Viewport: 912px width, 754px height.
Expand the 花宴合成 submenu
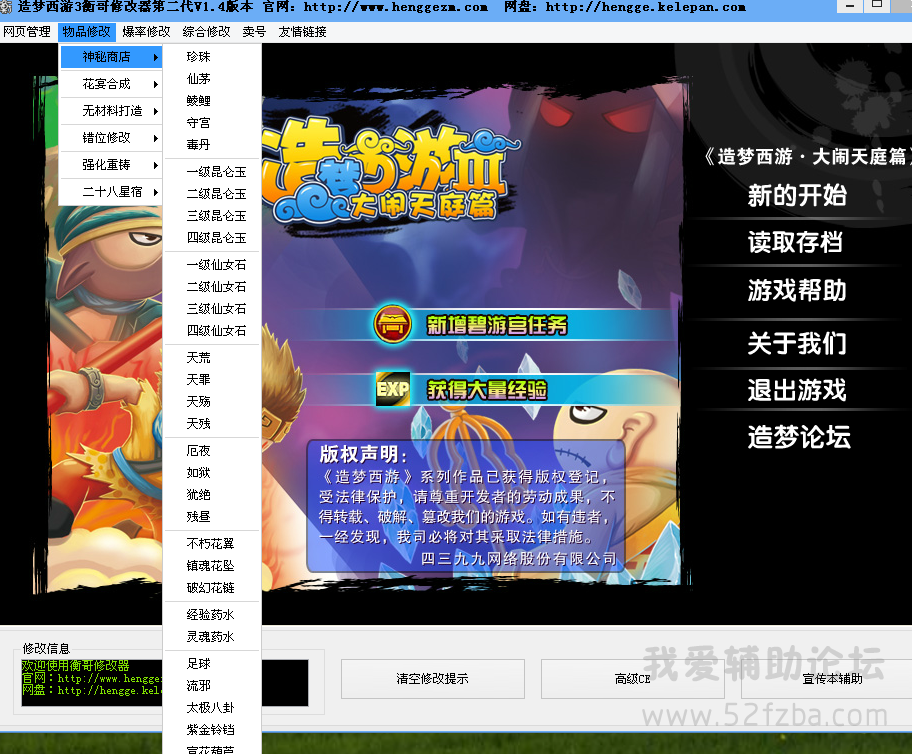(x=111, y=84)
